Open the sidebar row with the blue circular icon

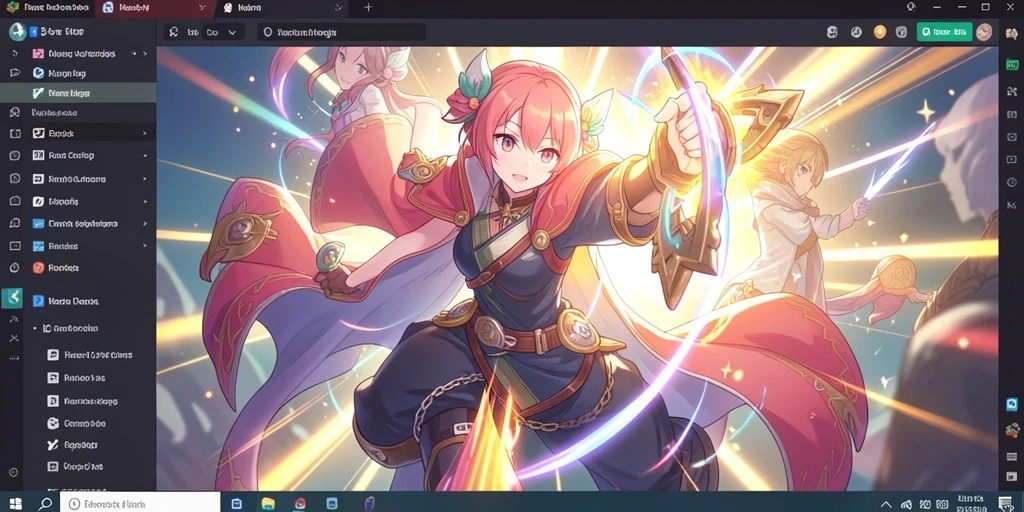pos(90,73)
